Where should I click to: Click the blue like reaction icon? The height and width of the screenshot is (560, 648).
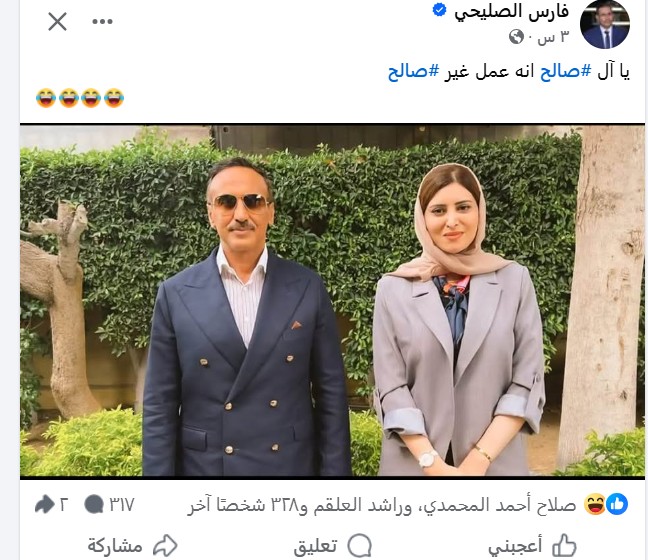pyautogui.click(x=617, y=505)
